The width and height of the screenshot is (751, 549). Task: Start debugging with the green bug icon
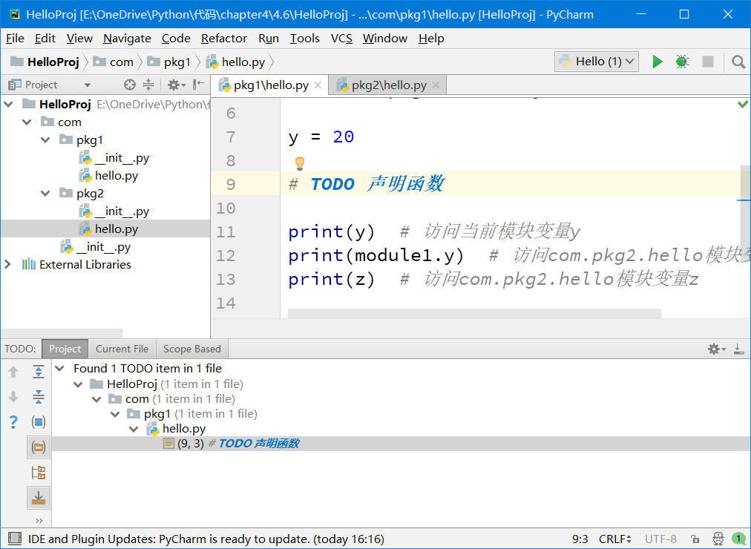point(682,61)
